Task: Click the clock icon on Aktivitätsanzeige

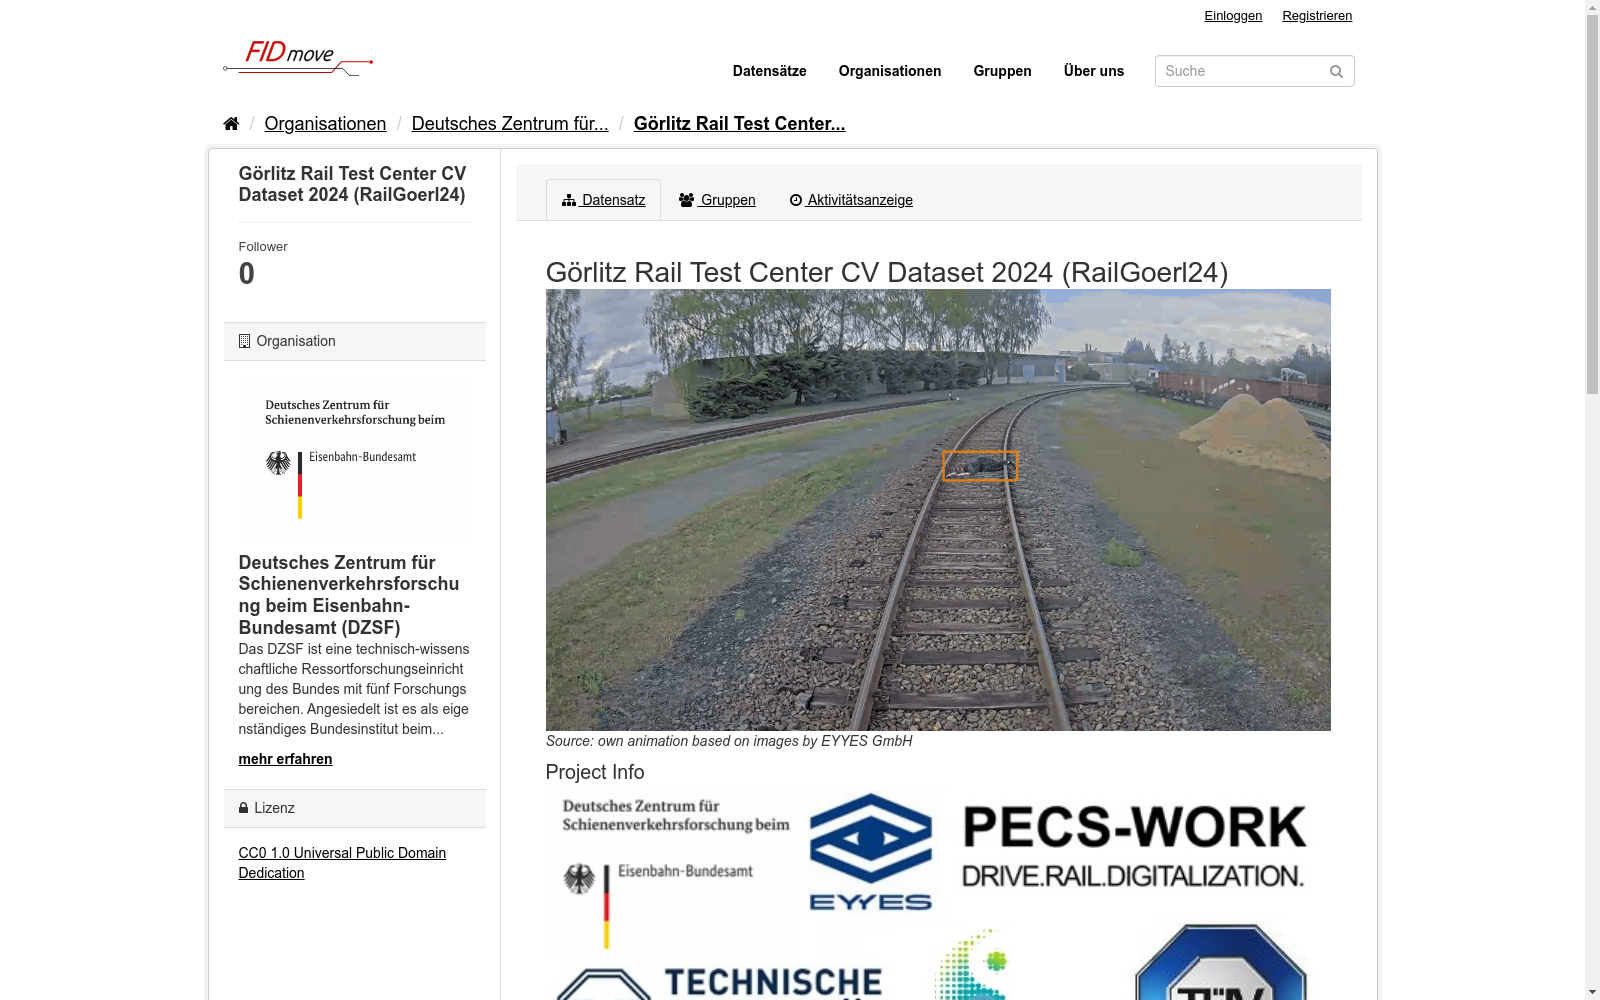Action: tap(795, 199)
